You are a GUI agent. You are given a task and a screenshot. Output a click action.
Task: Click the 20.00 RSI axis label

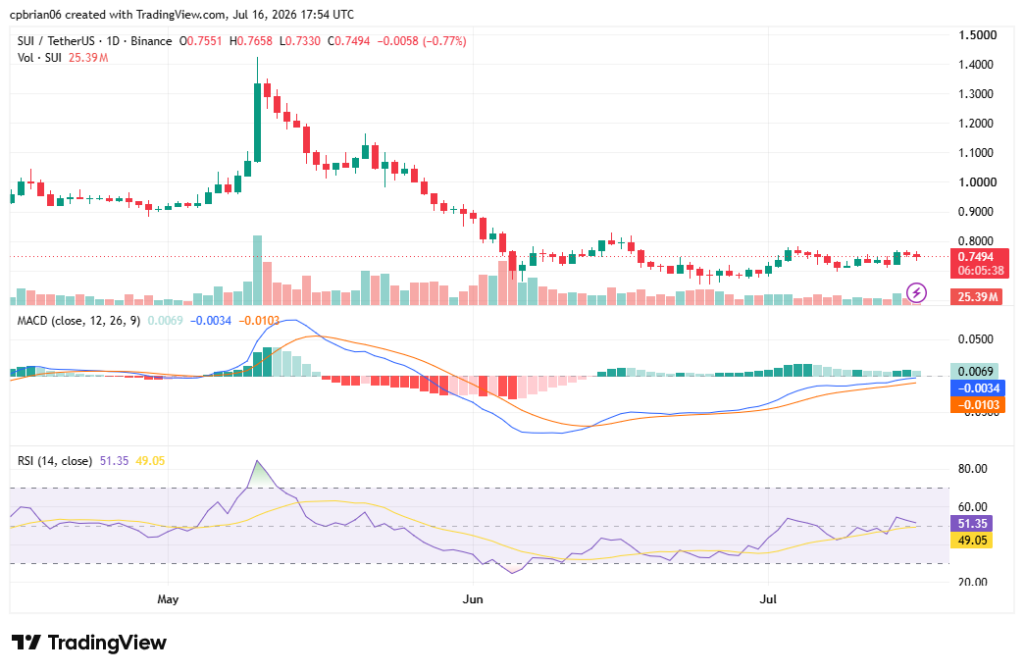pos(972,582)
